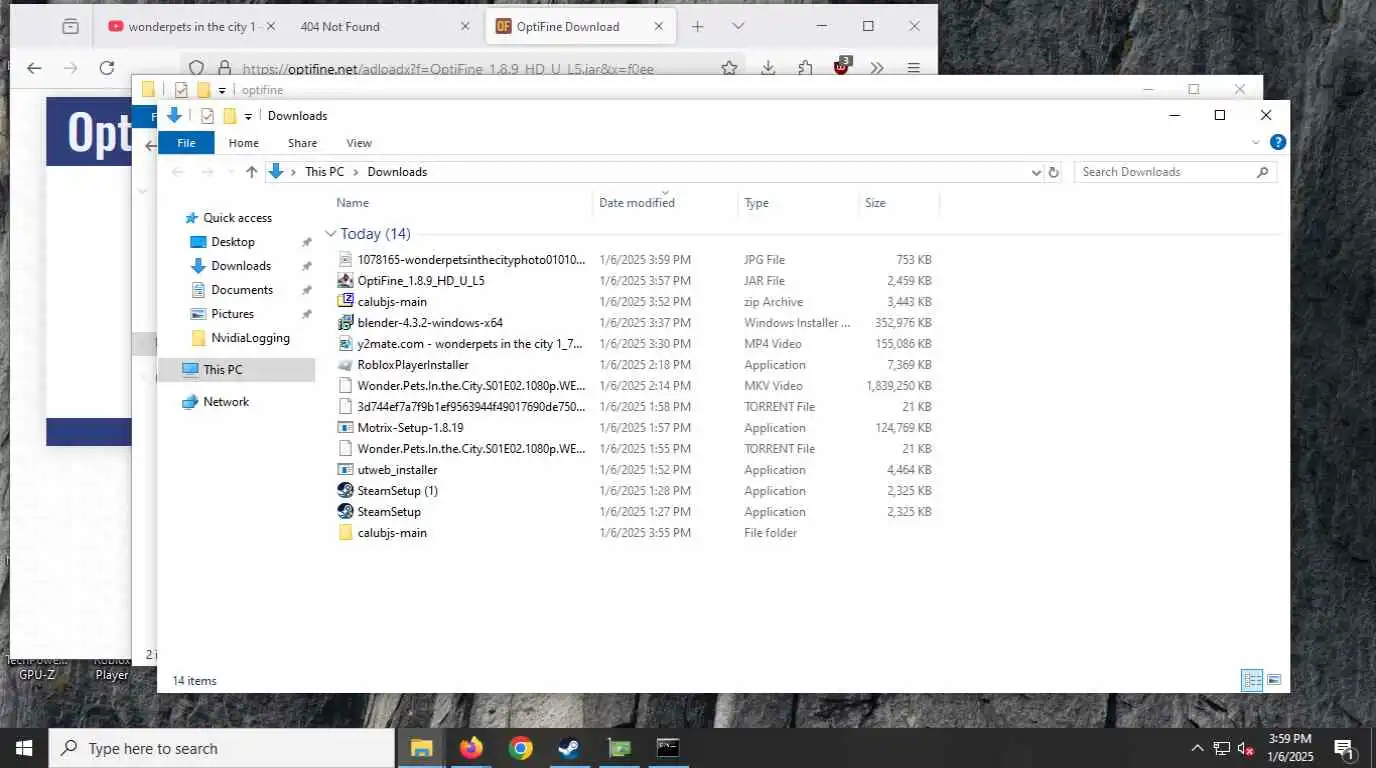Switch to Firefox on the taskbar

[x=471, y=748]
